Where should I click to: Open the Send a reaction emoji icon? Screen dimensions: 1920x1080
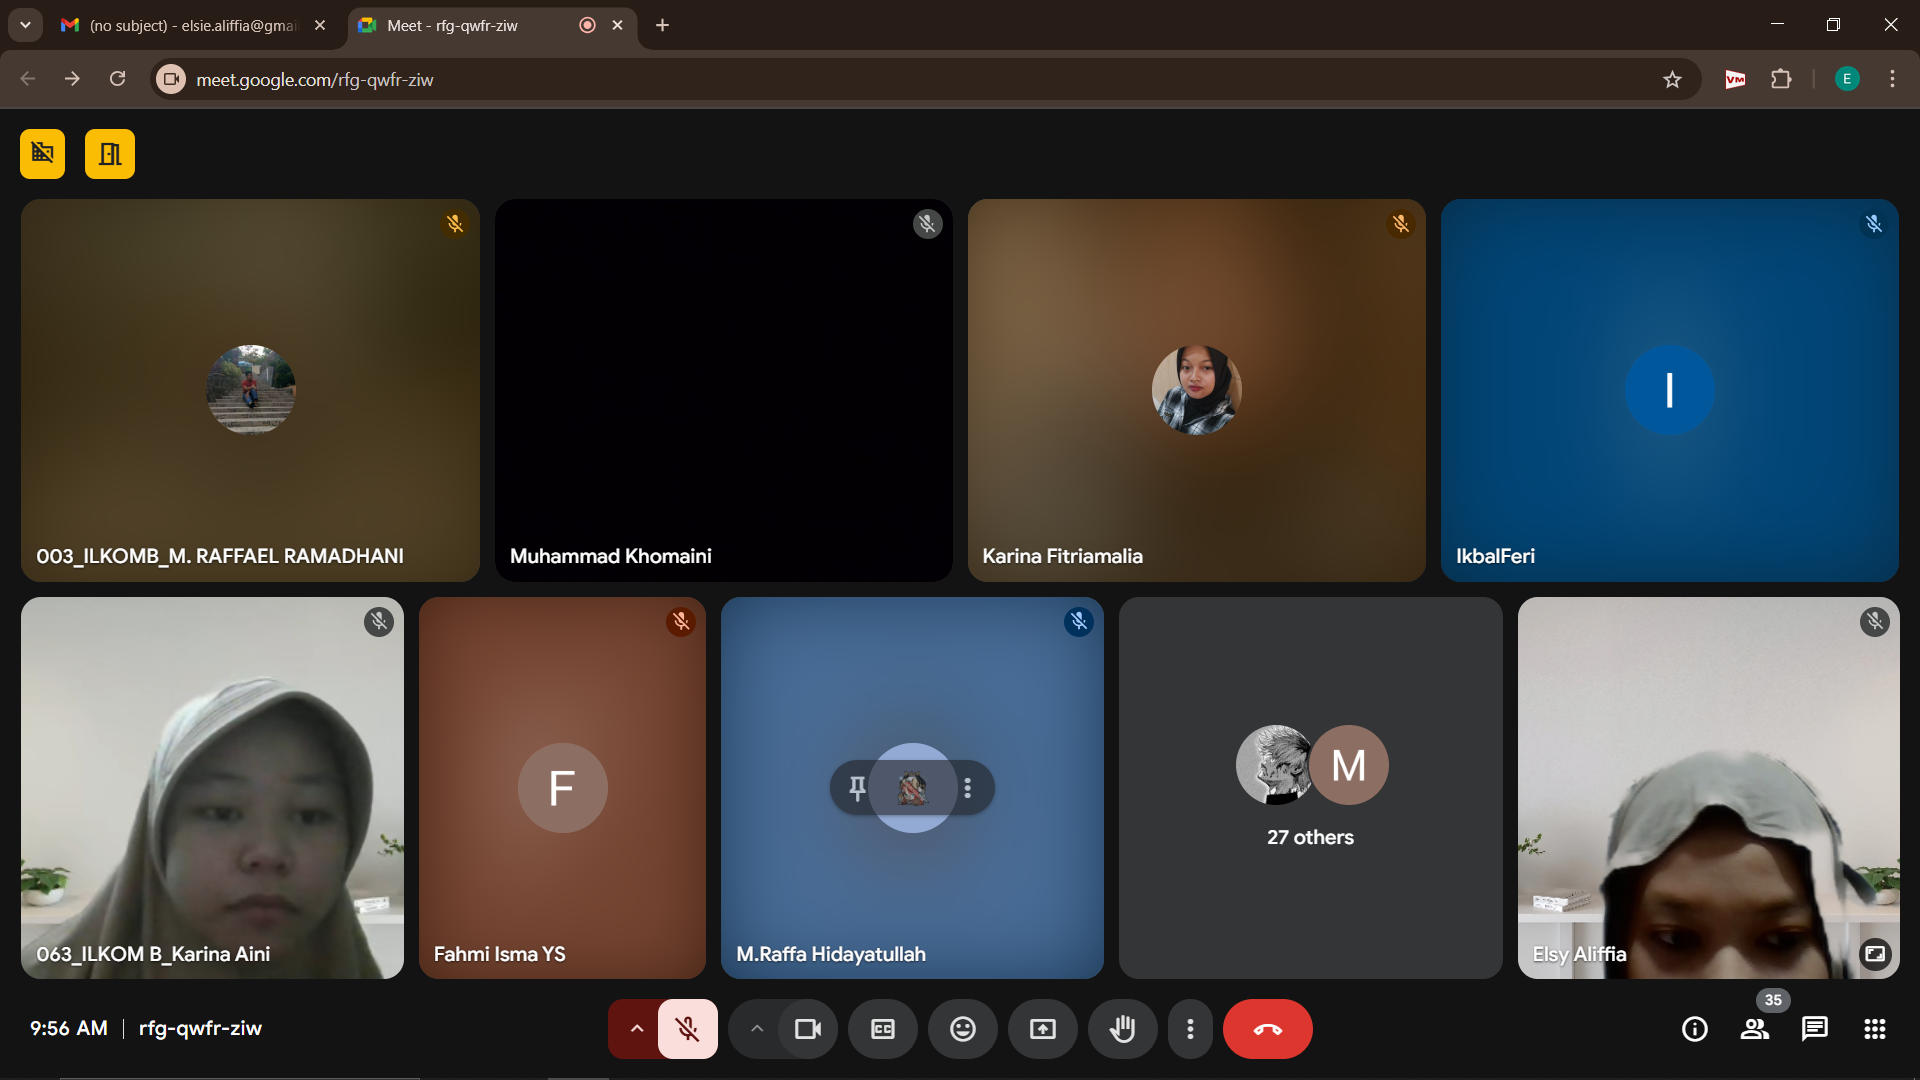963,1029
